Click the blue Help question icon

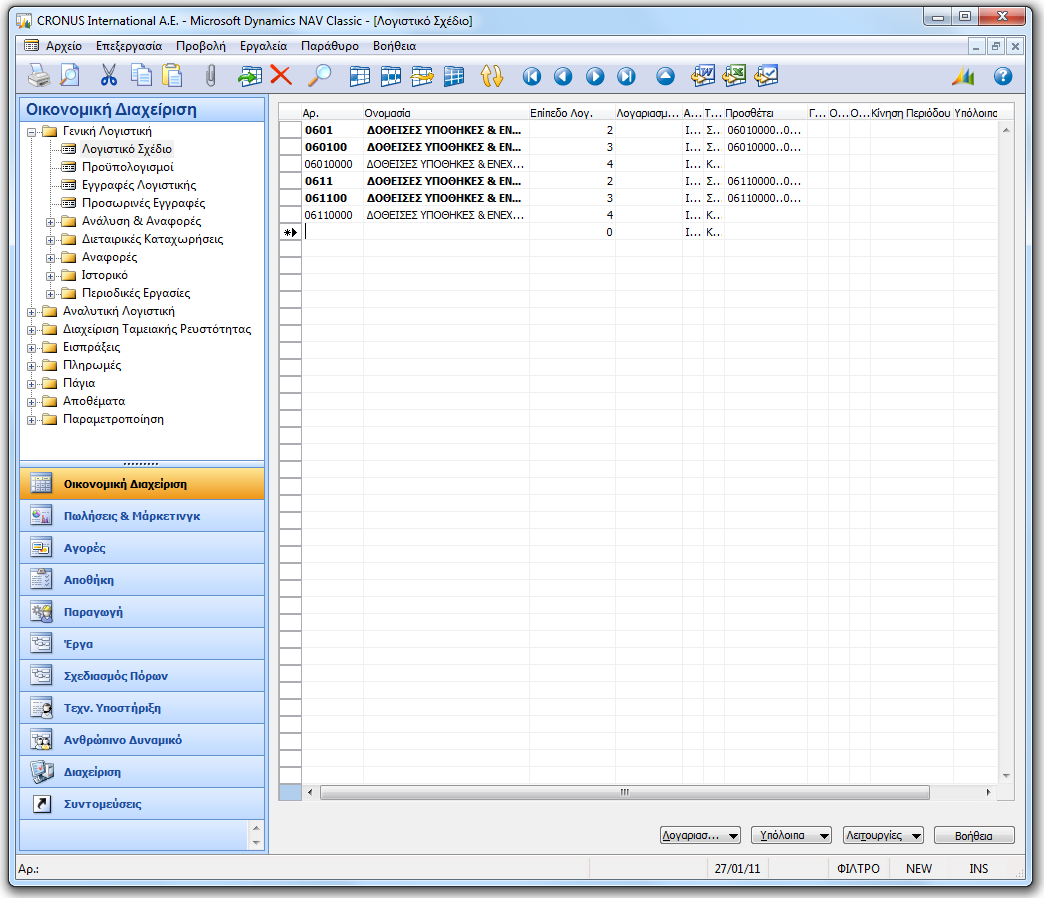click(x=1003, y=77)
